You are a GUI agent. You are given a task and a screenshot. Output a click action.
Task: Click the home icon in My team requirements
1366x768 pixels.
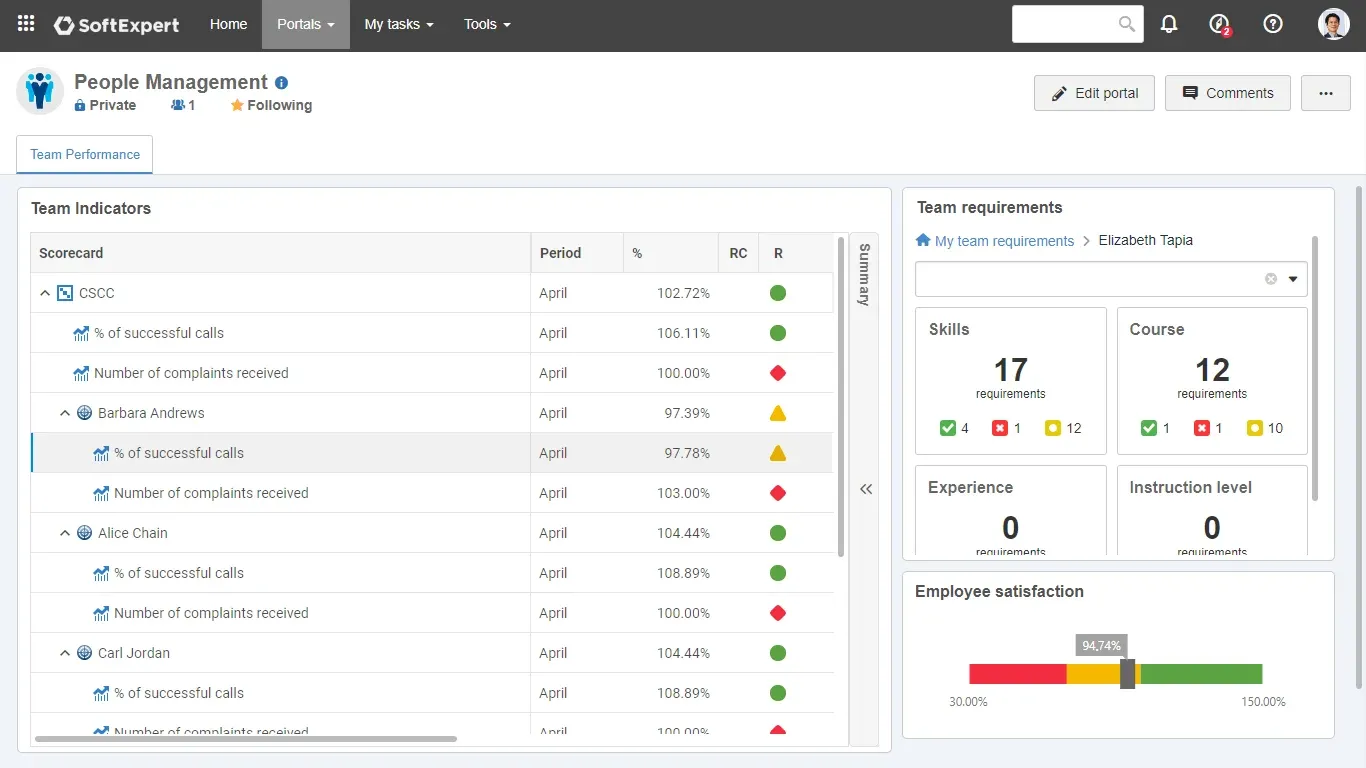[x=923, y=240]
